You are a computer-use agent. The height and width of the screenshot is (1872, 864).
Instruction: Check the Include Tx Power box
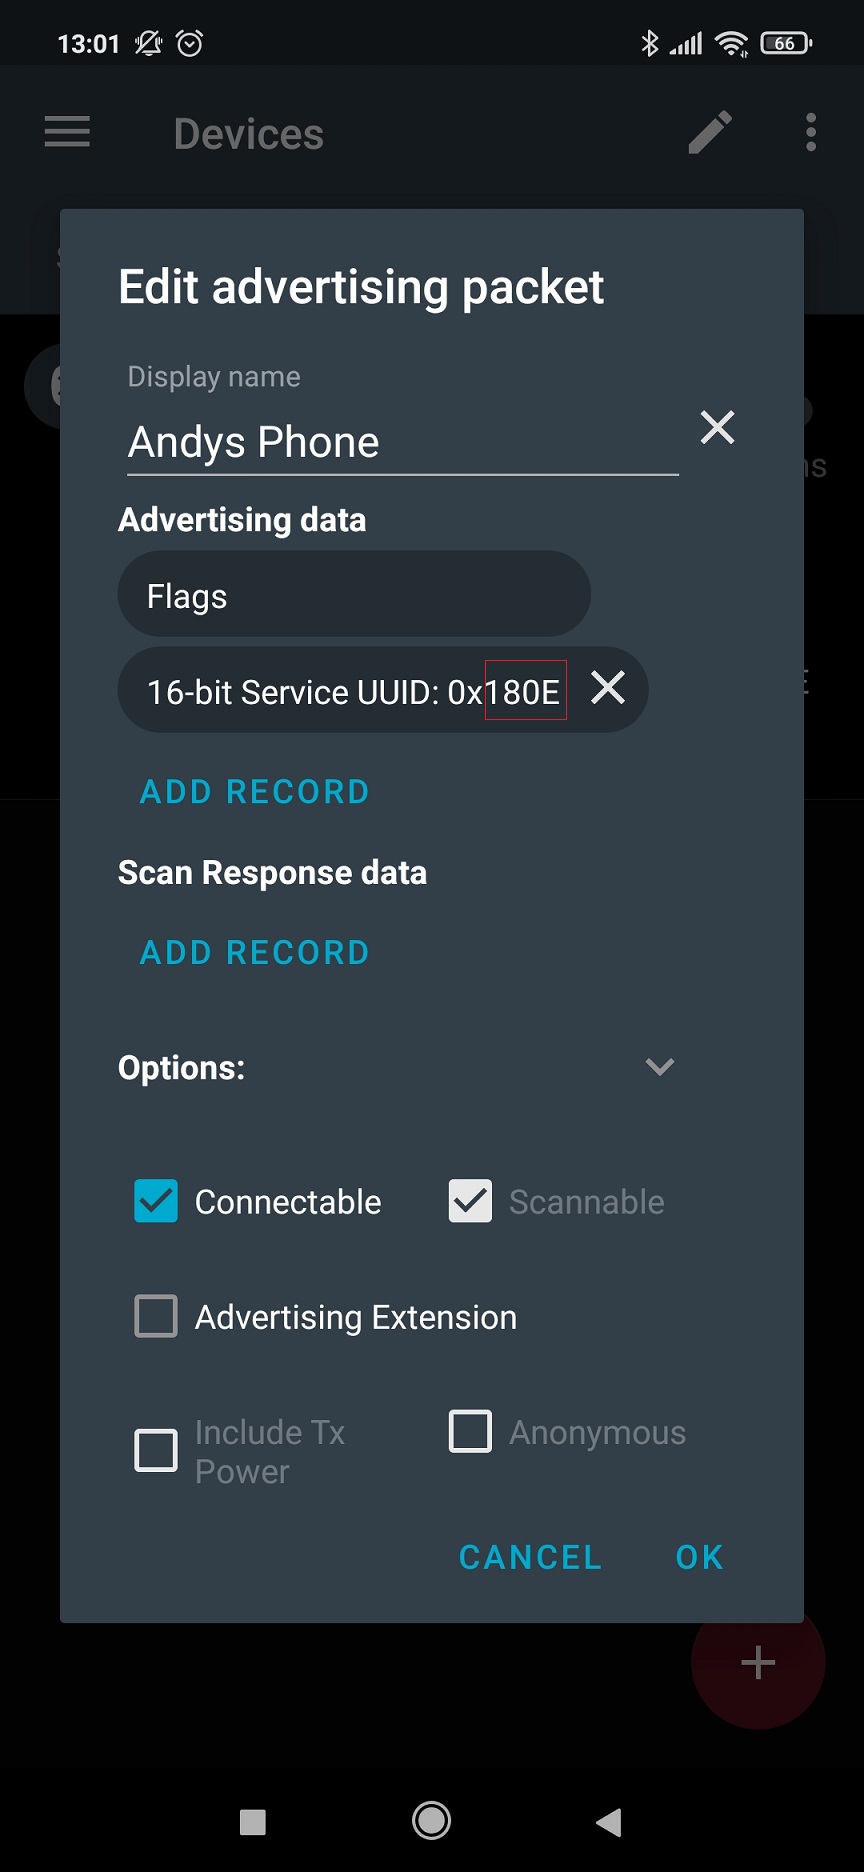click(156, 1450)
